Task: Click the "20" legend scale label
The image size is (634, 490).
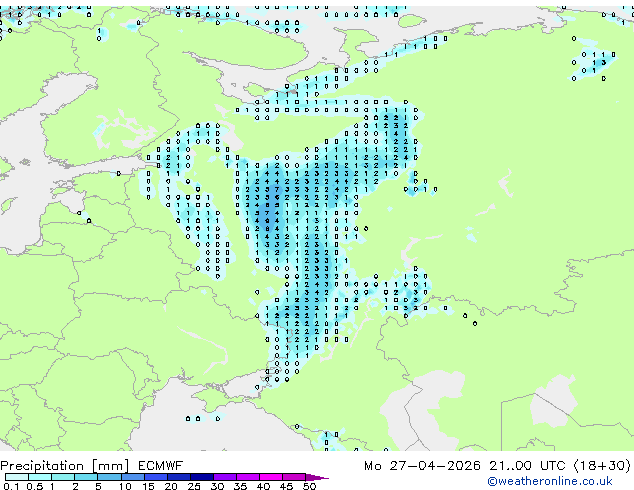Action: pyautogui.click(x=171, y=486)
